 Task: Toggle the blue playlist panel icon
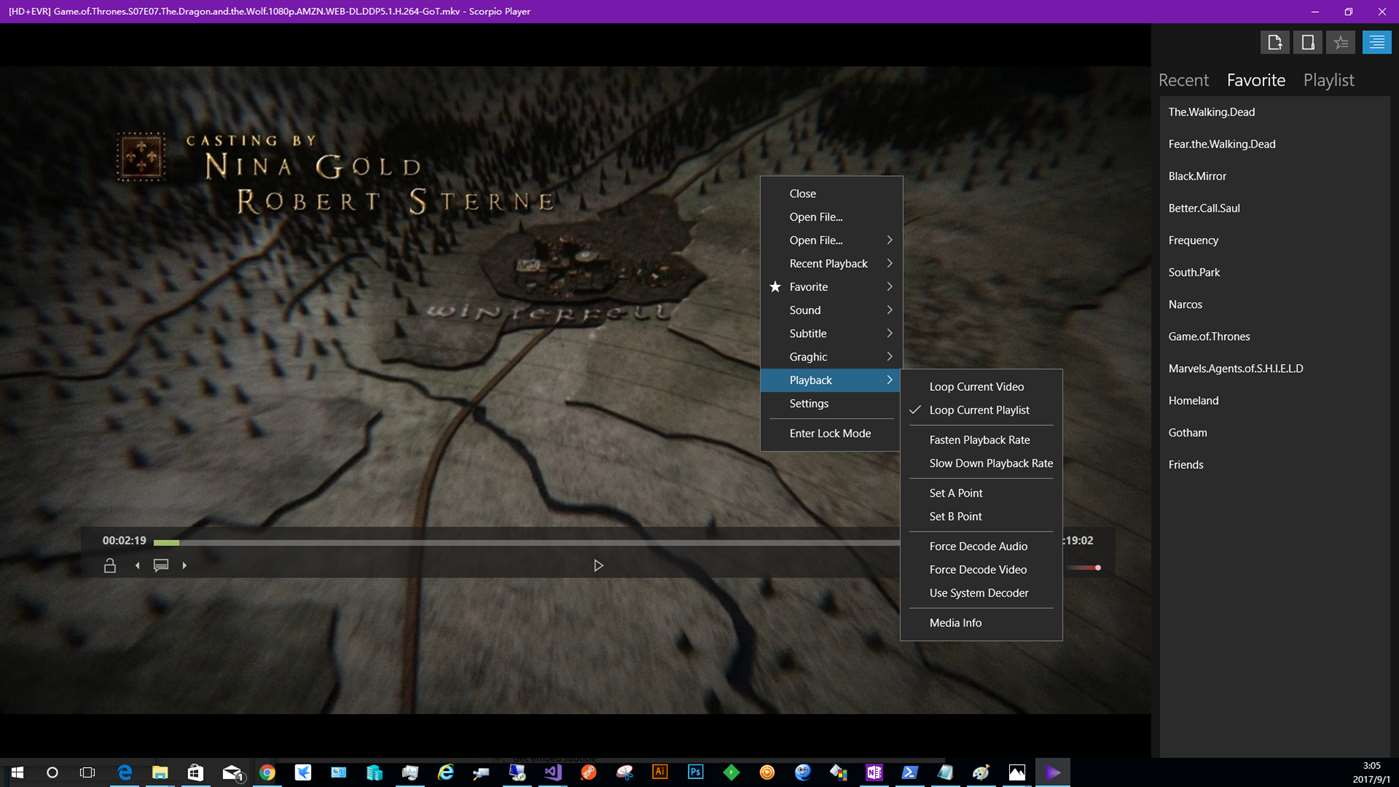(1377, 42)
